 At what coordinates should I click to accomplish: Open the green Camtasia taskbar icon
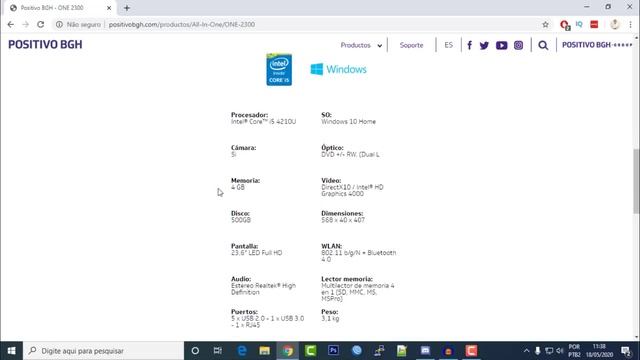click(311, 351)
